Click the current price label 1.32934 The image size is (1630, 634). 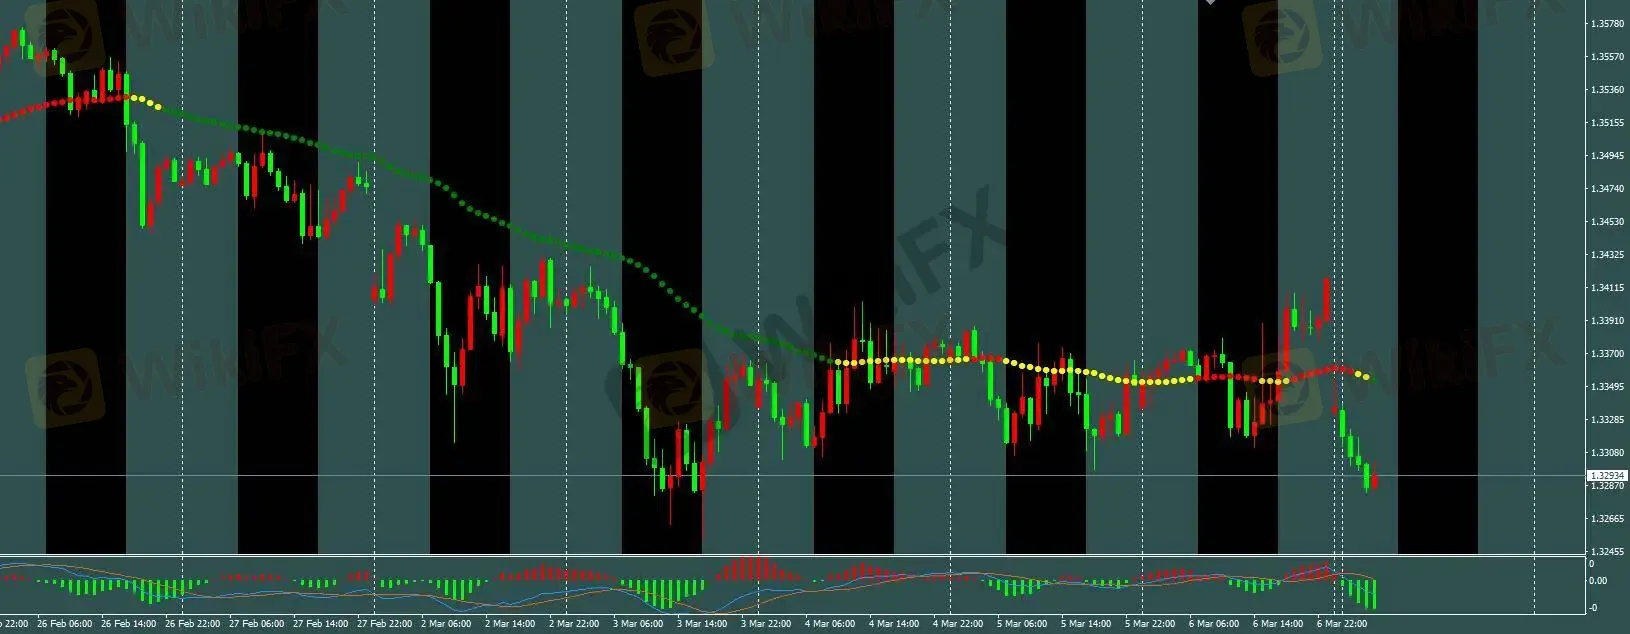[1606, 476]
